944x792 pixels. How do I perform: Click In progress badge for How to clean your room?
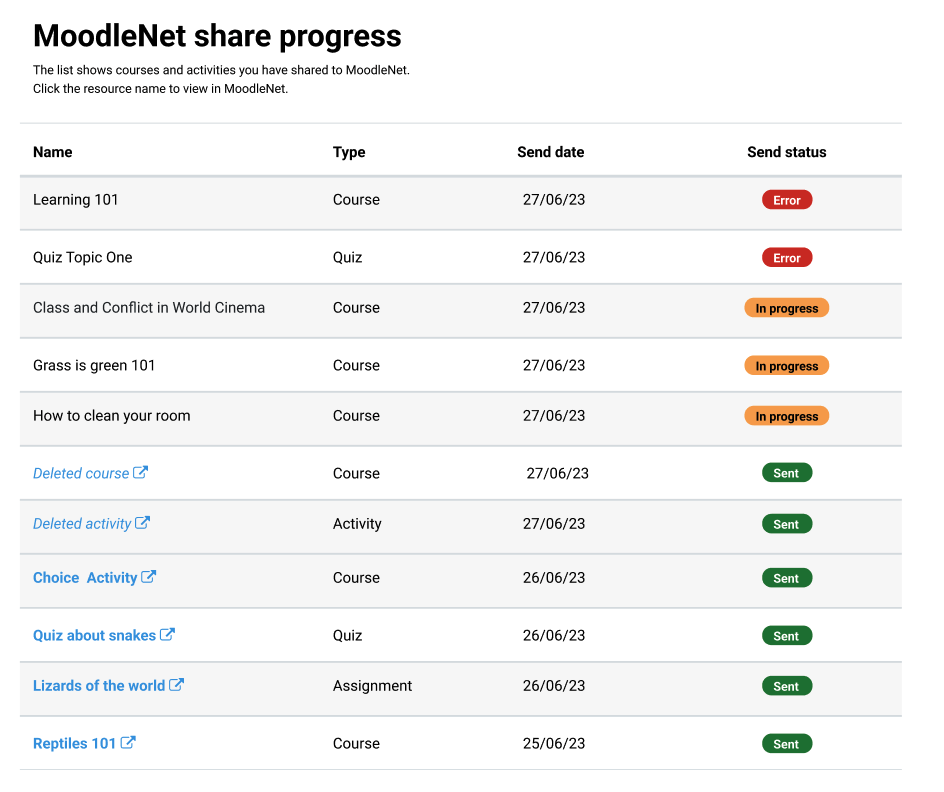pos(787,416)
